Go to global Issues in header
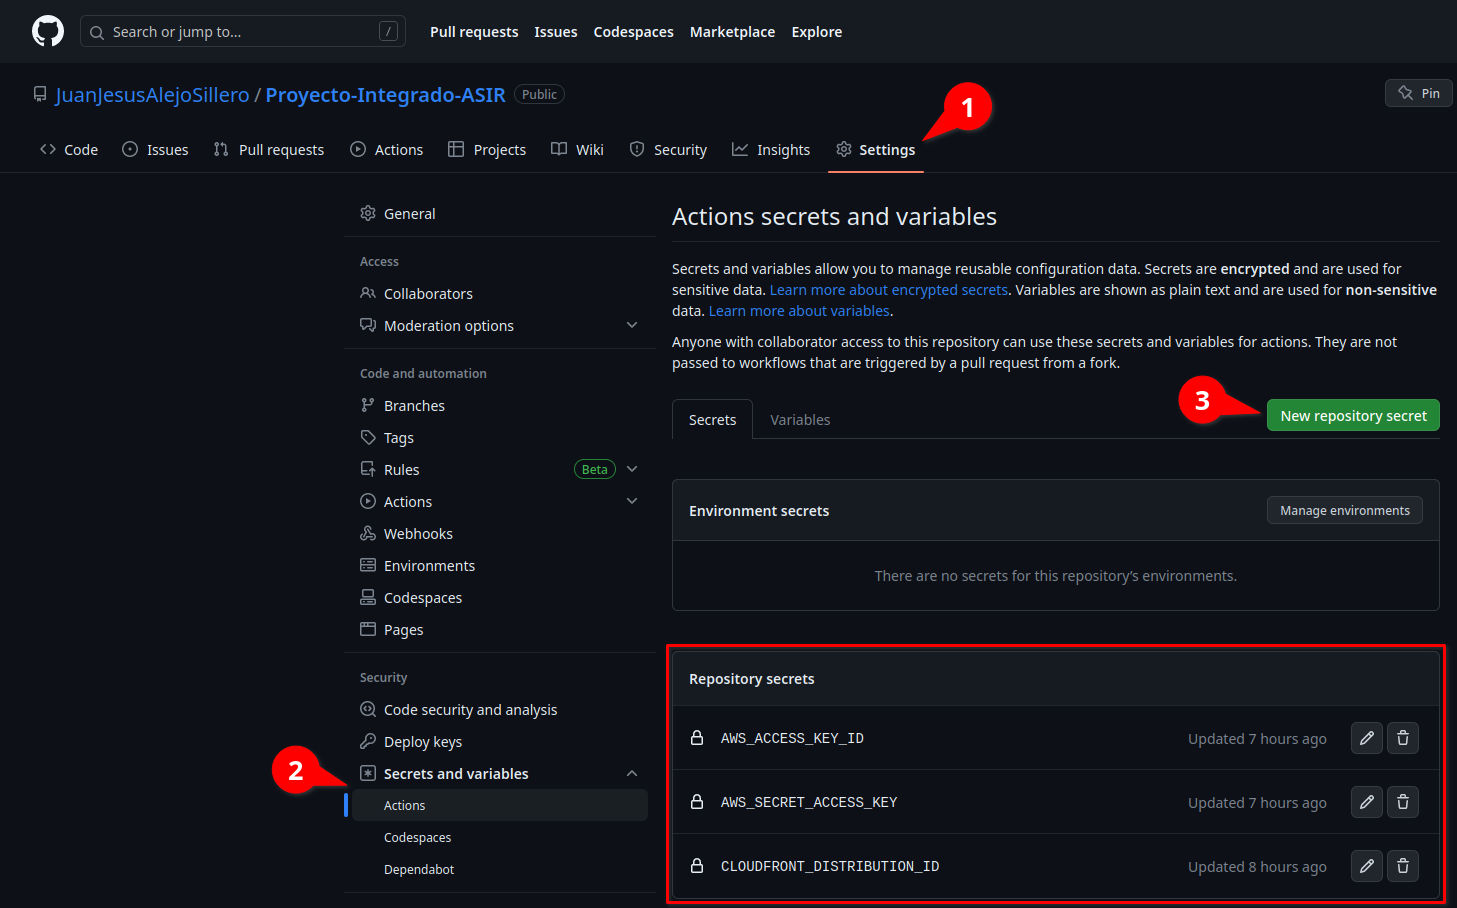The image size is (1457, 908). tap(556, 32)
